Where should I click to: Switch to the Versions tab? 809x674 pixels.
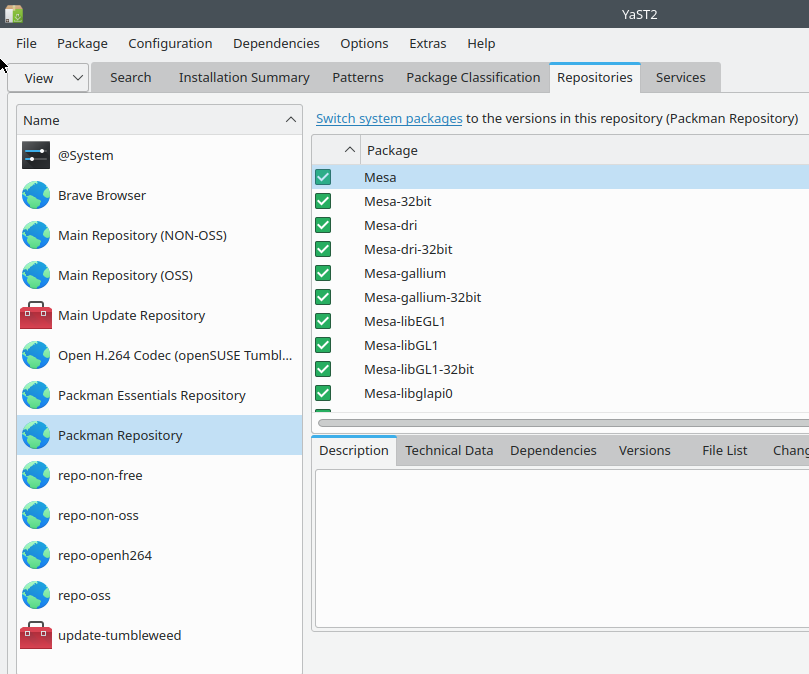pos(644,450)
